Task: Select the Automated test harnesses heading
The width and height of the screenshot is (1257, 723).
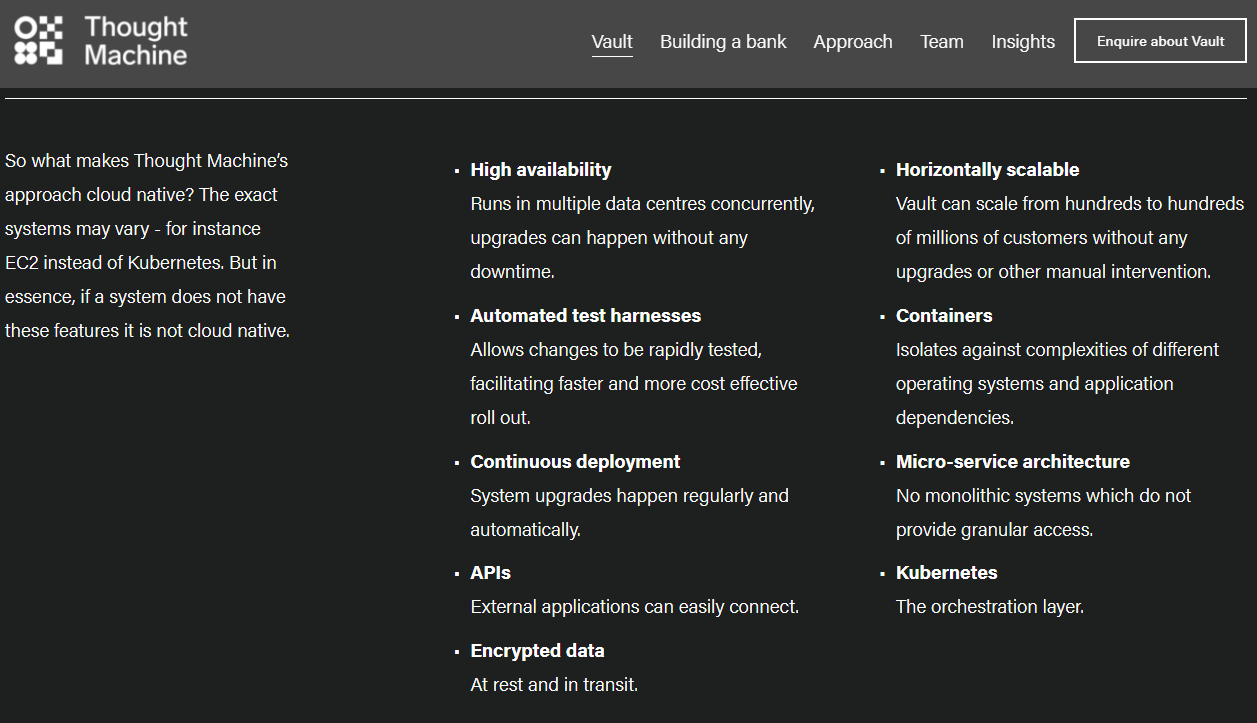Action: [586, 316]
